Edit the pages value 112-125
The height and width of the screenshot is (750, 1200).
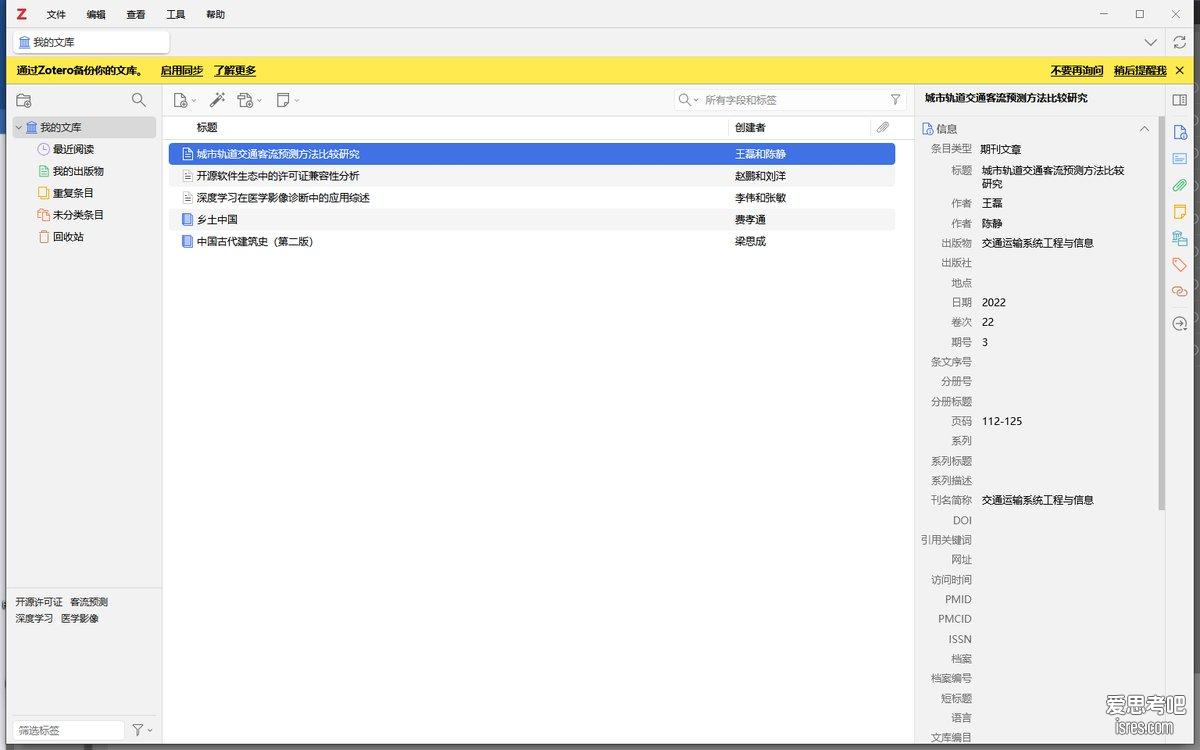coord(1002,421)
